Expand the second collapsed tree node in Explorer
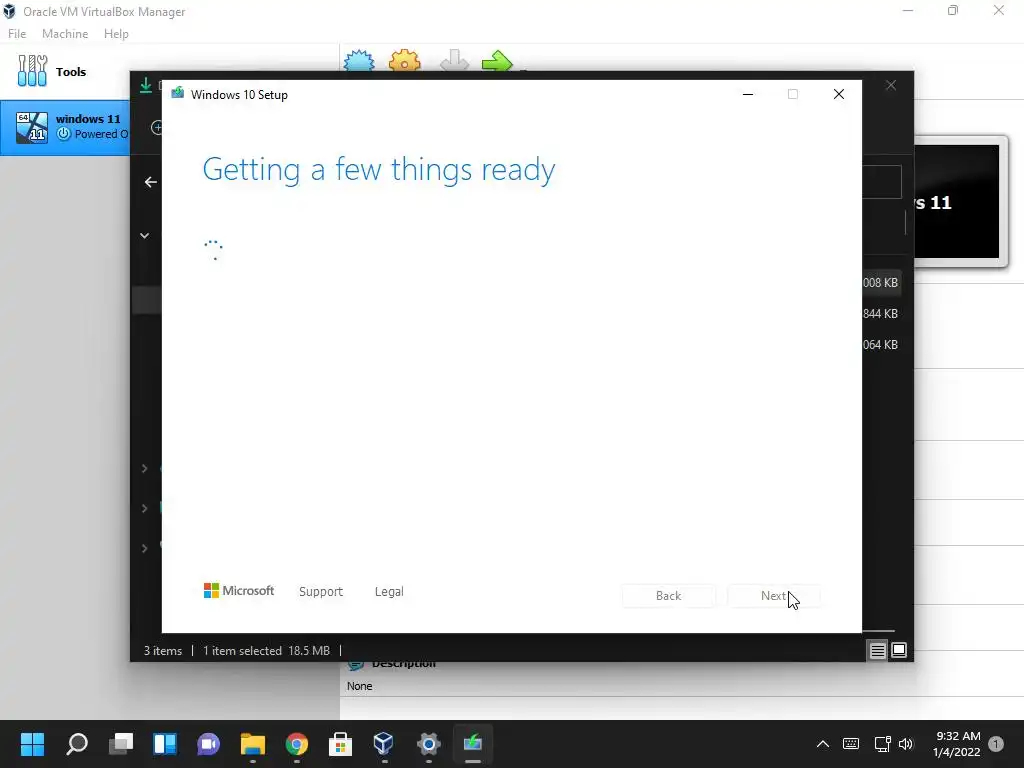Image resolution: width=1024 pixels, height=768 pixels. pos(144,508)
